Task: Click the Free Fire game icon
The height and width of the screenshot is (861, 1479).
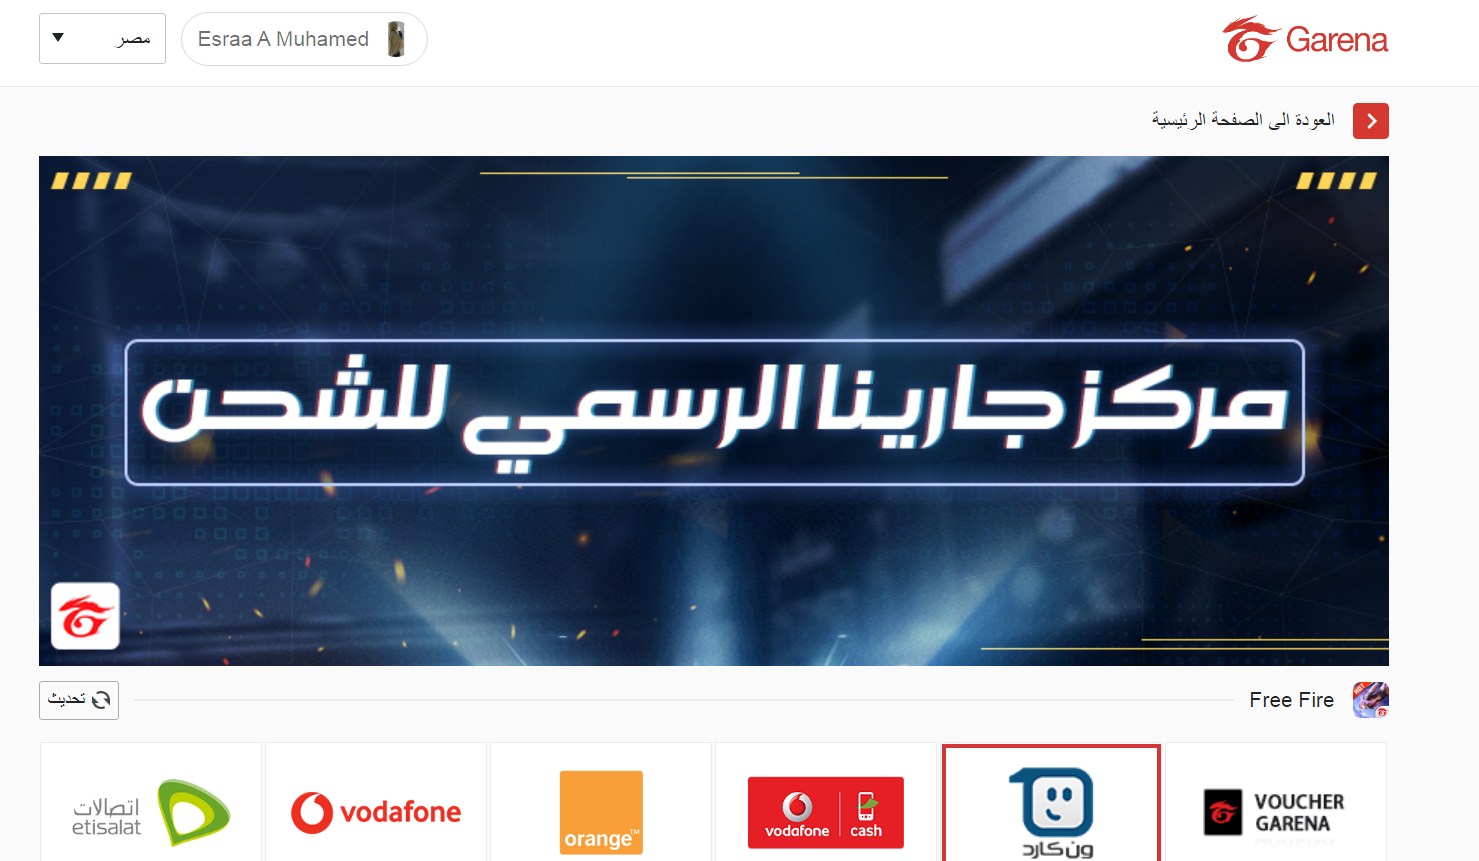Action: (x=1371, y=700)
